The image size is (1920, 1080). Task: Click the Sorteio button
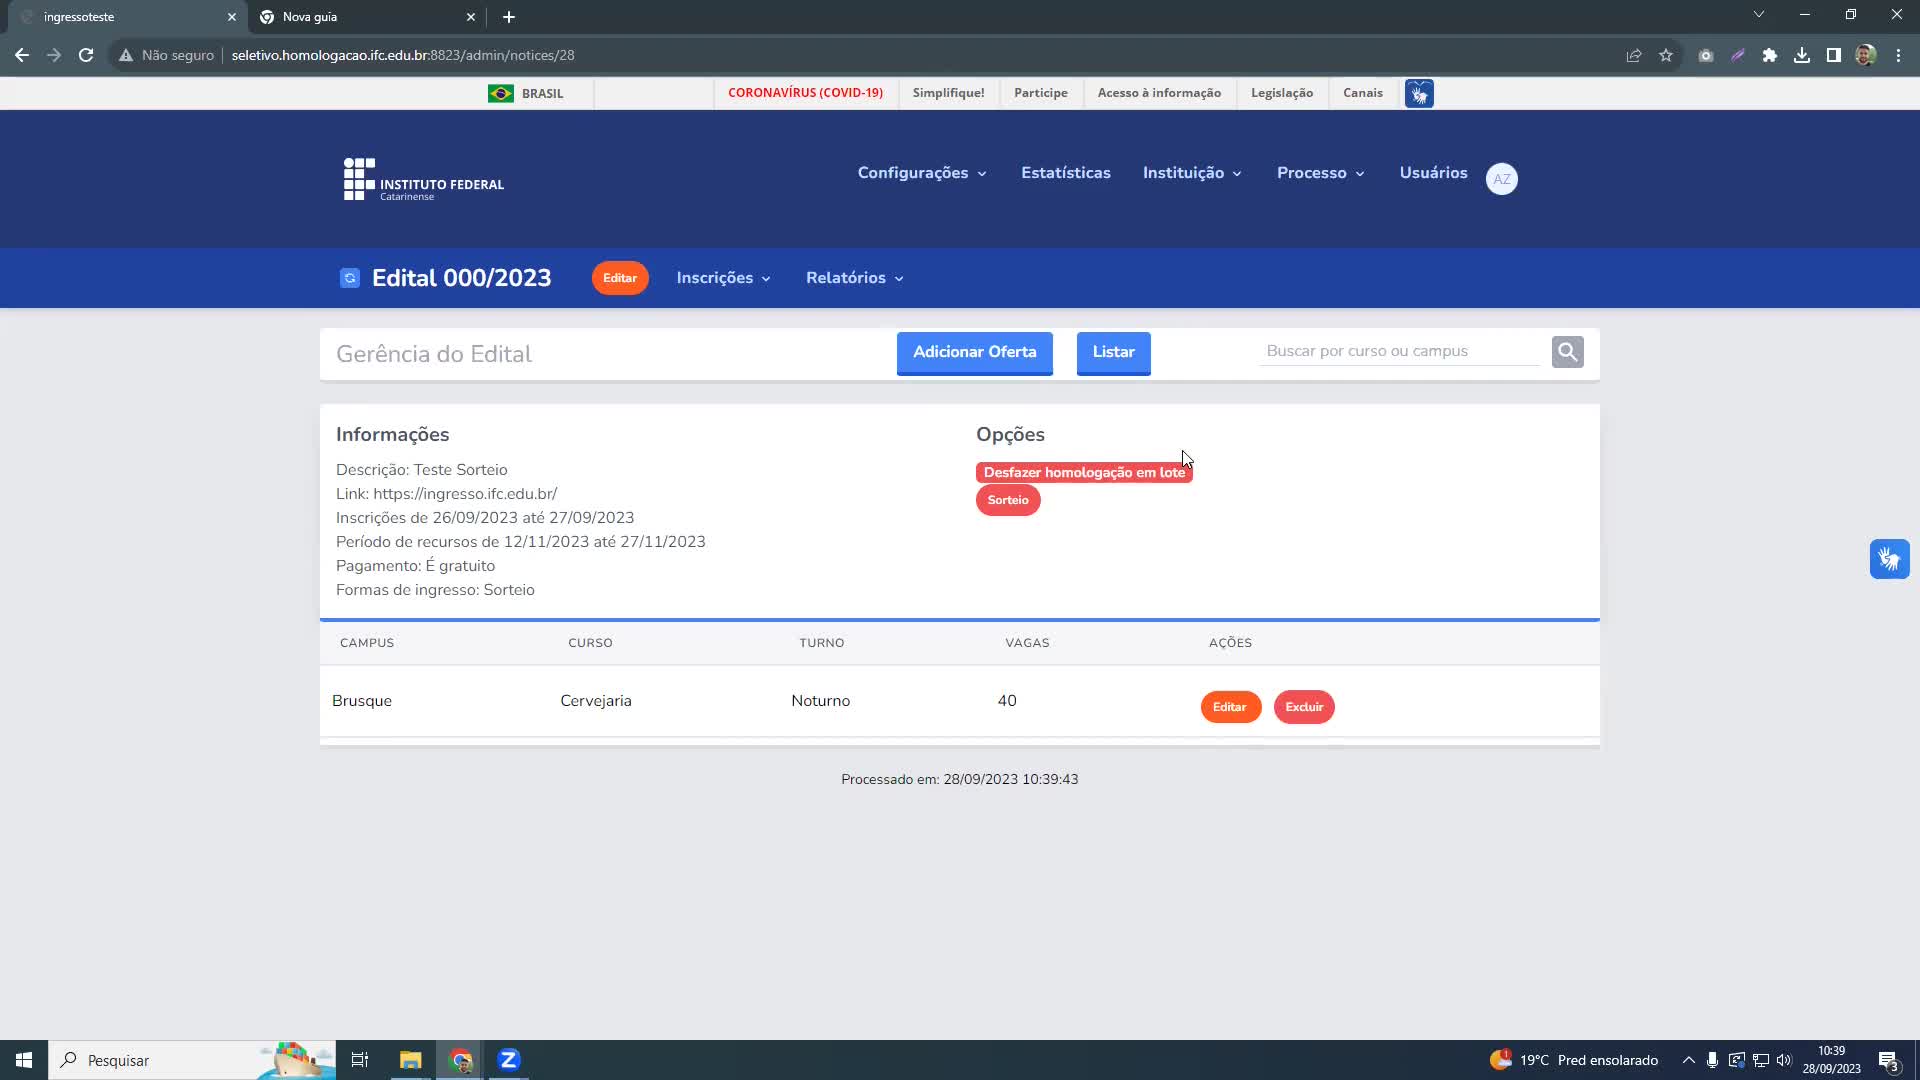[1008, 500]
